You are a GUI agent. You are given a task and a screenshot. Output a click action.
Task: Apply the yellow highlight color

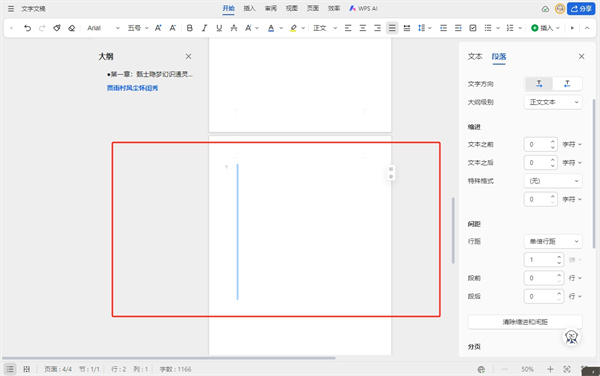(293, 28)
